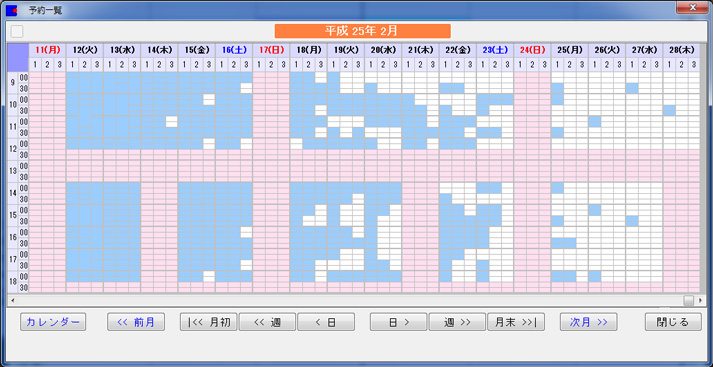Image resolution: width=713 pixels, height=367 pixels.
Task: Click the horizontal scrollbar thumb
Action: click(x=689, y=300)
